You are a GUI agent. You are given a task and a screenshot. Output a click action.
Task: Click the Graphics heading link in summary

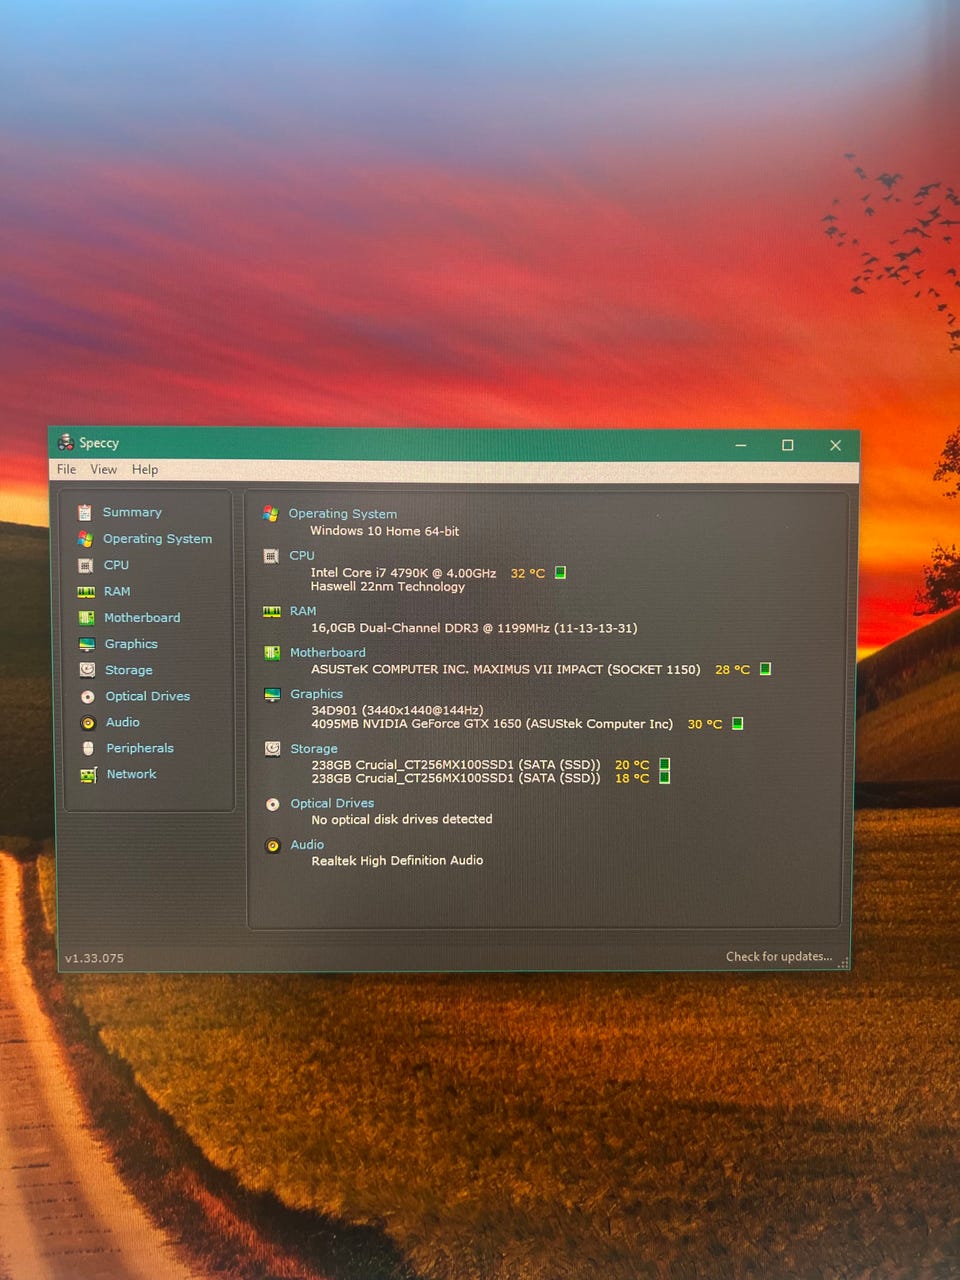coord(317,694)
